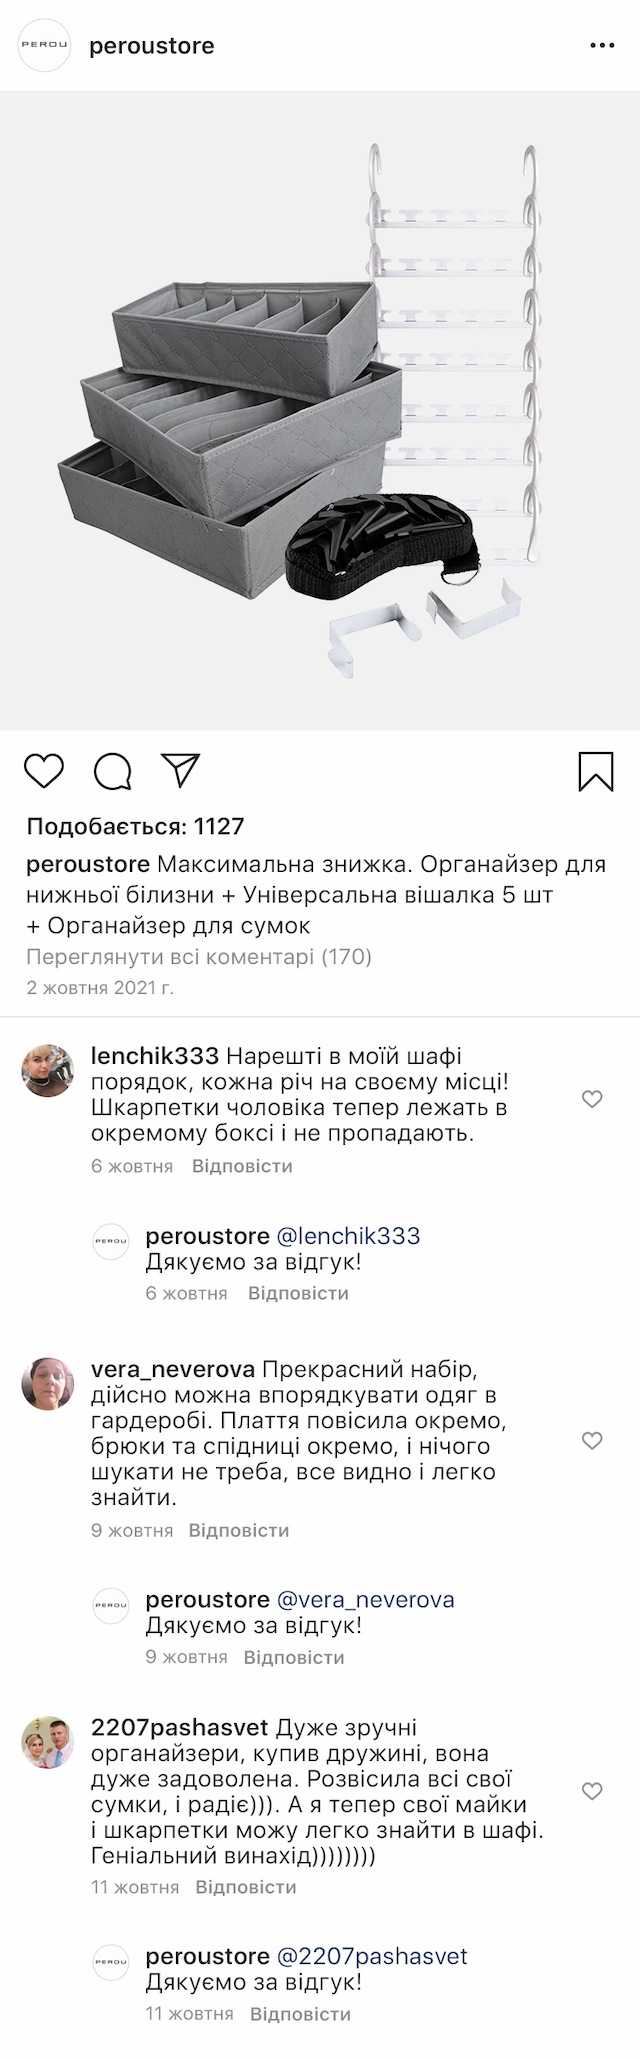640x2059 pixels.
Task: Reply to 2207pashasvet's comment from 11 жовтня
Action: (246, 1887)
